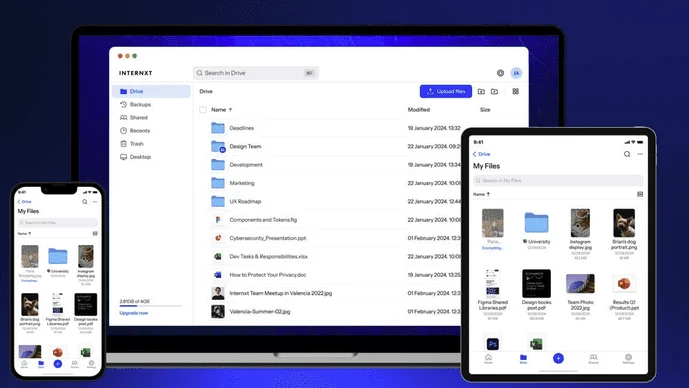Sort by the Name column header on laptop
This screenshot has width=689, height=388.
coord(221,110)
